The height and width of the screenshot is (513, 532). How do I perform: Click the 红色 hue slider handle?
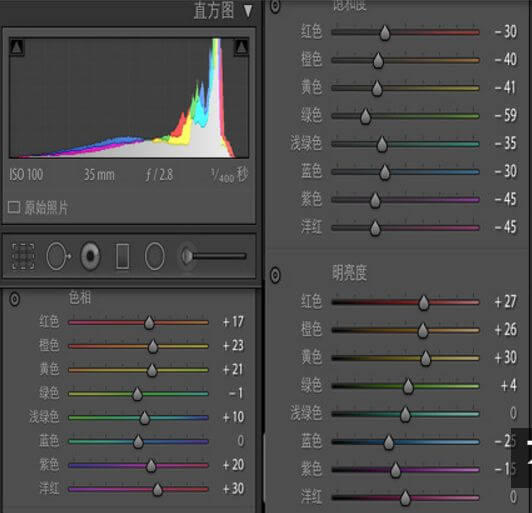pos(149,322)
